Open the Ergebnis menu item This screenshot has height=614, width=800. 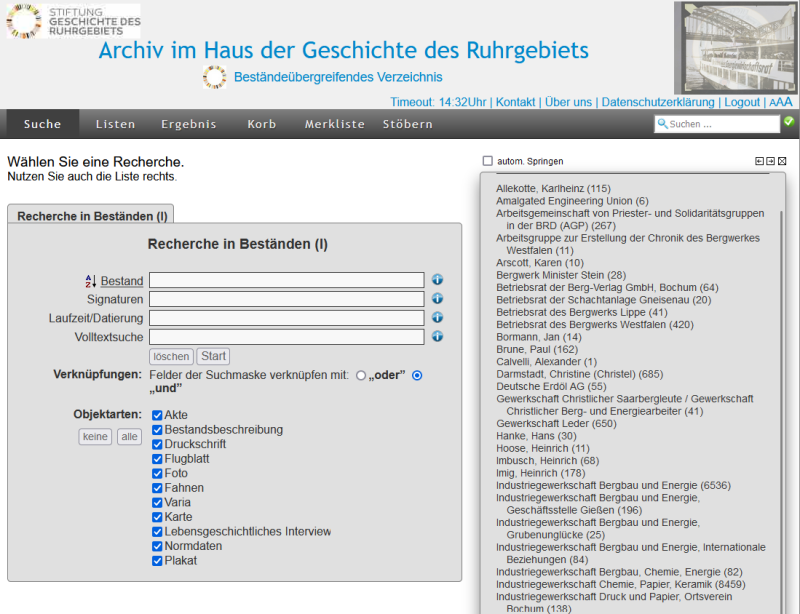point(189,124)
